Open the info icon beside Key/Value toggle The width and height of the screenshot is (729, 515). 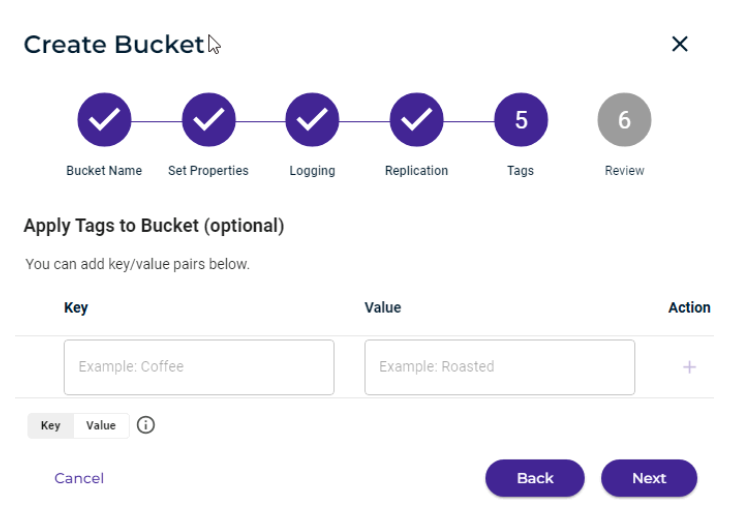146,425
